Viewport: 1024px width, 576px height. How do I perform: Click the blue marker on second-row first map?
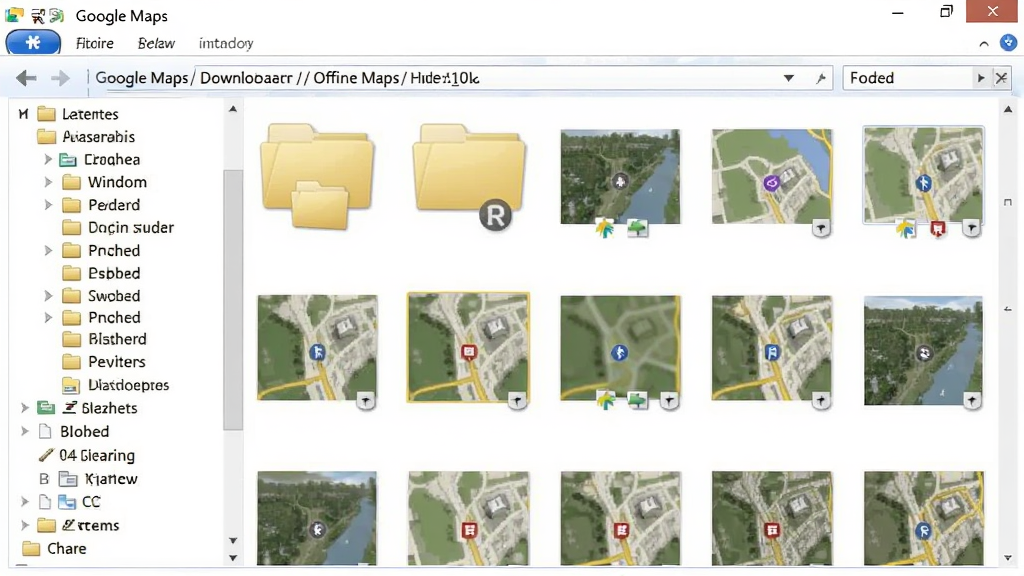coord(317,353)
